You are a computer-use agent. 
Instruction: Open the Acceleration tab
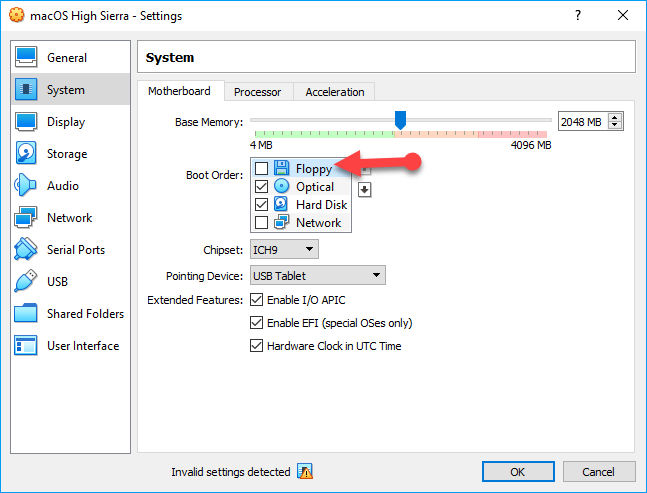tap(335, 92)
